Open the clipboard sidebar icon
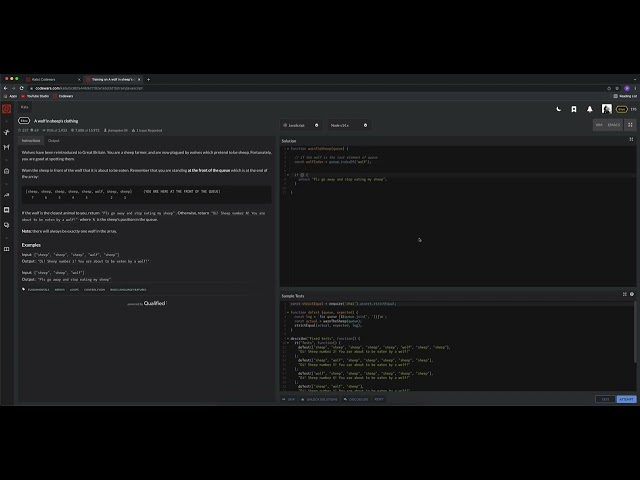 (x=7, y=171)
